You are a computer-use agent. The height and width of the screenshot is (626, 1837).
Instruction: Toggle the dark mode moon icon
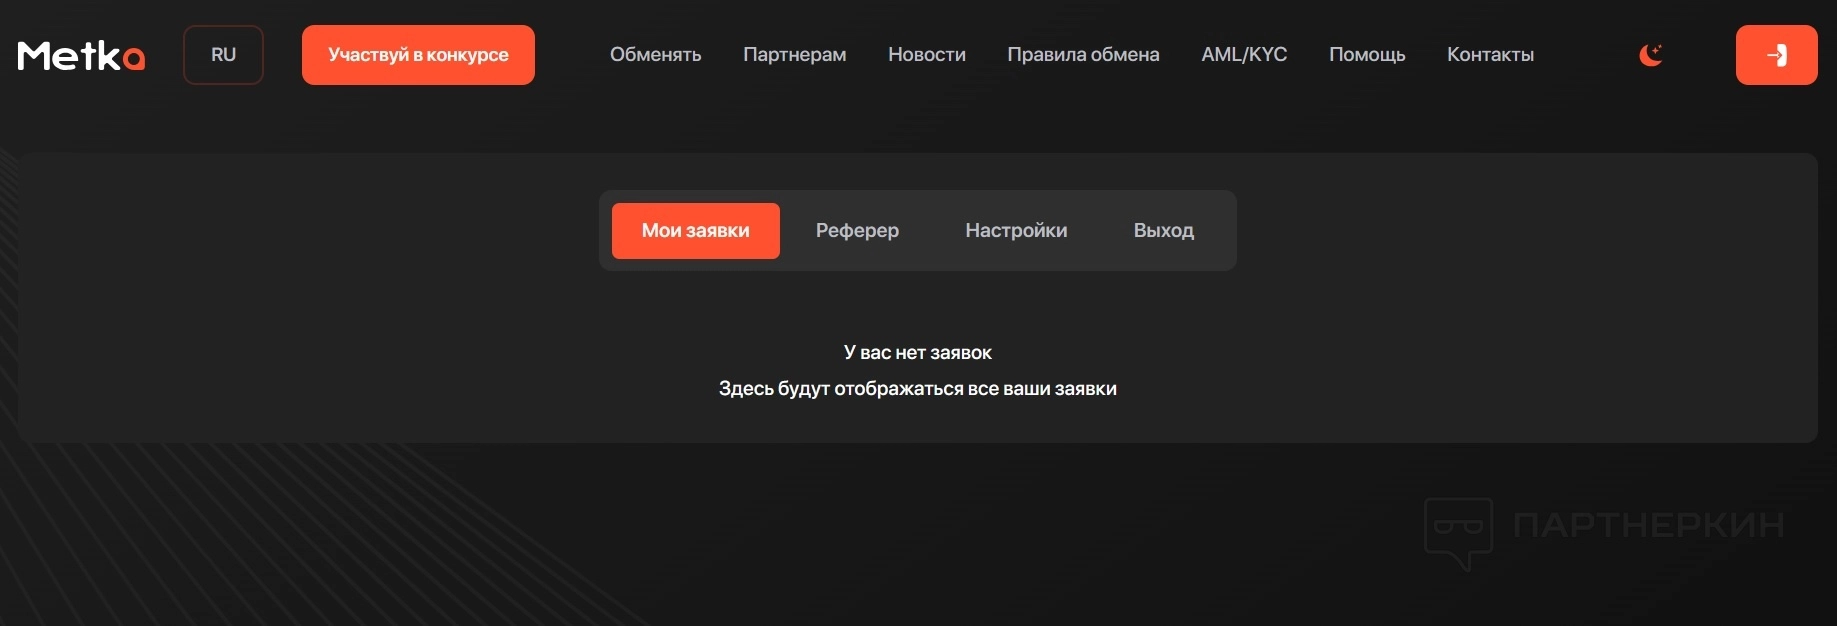[1651, 55]
